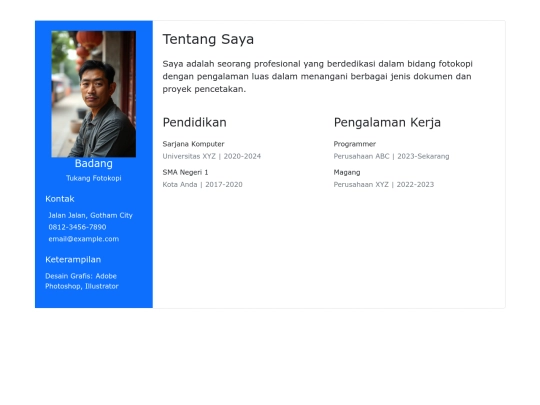
Task: Select the about paragraph starting Saya adalah
Action: coord(318,76)
